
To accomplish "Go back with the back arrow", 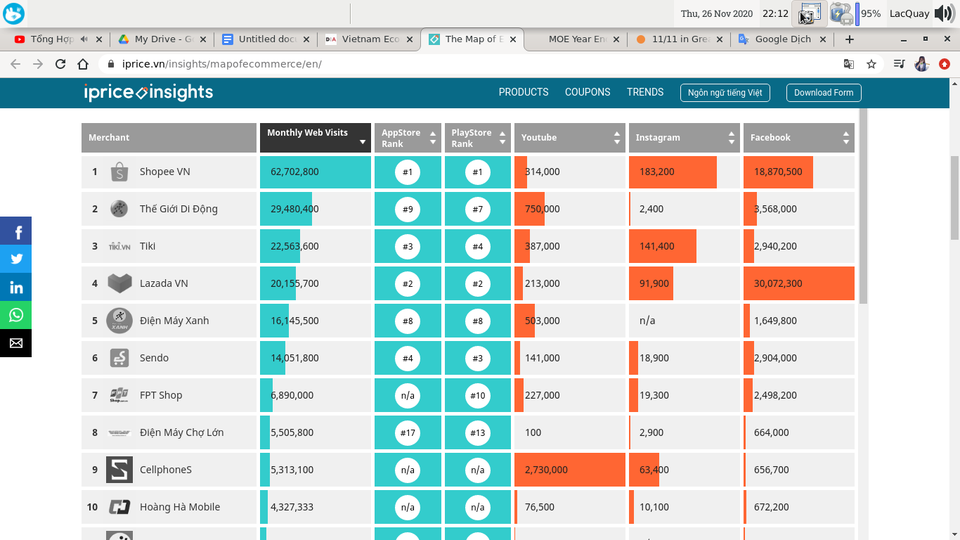I will pos(15,64).
